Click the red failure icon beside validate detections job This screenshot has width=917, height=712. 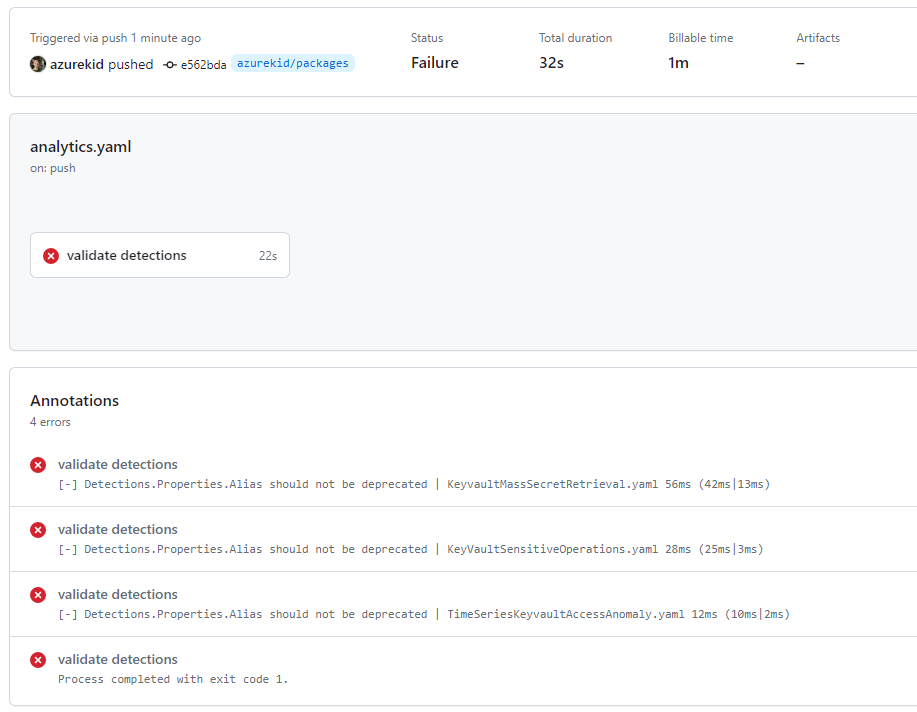(51, 255)
